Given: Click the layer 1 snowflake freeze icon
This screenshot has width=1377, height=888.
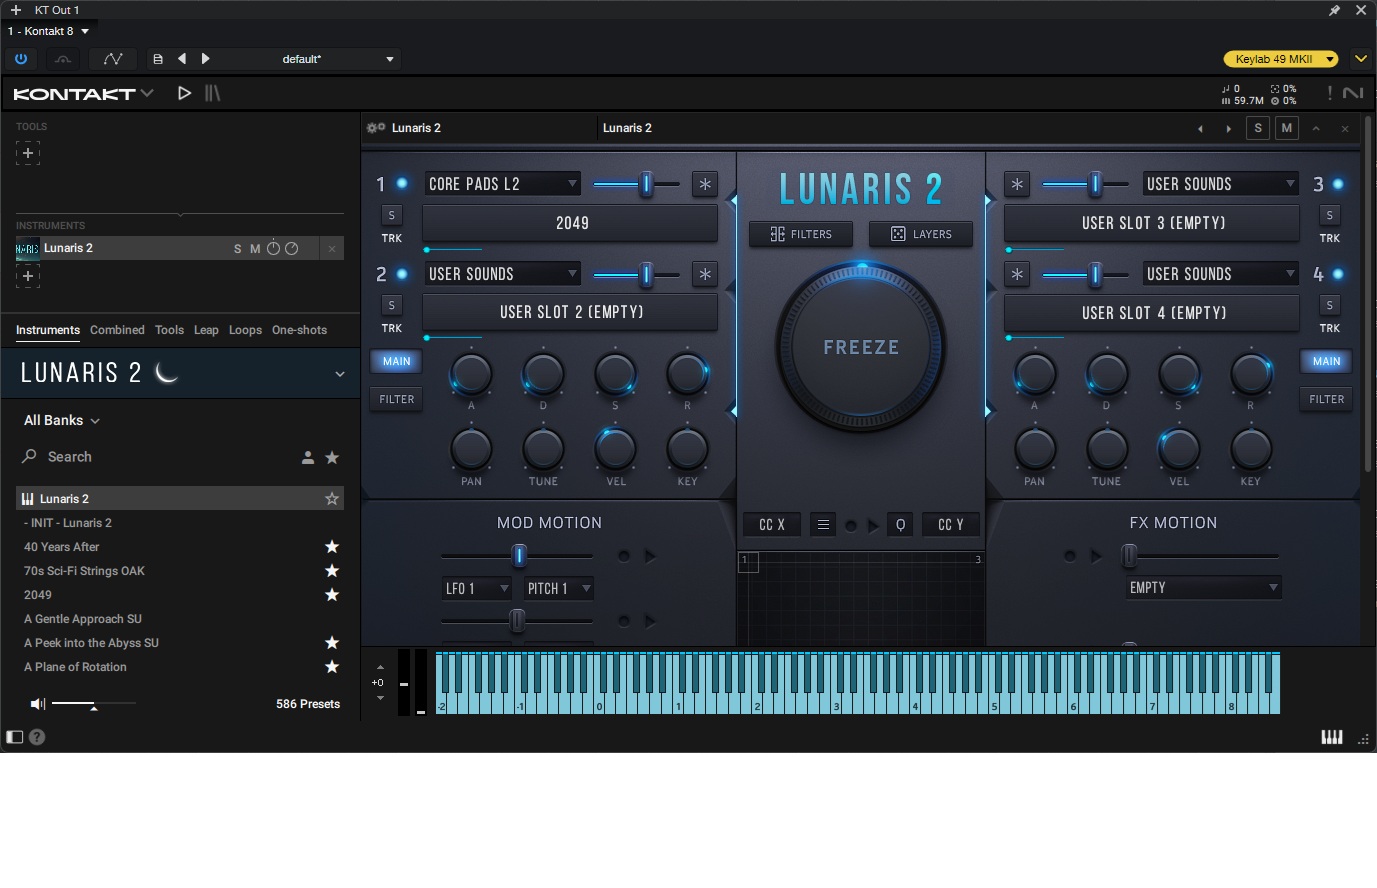Looking at the screenshot, I should click(x=705, y=184).
